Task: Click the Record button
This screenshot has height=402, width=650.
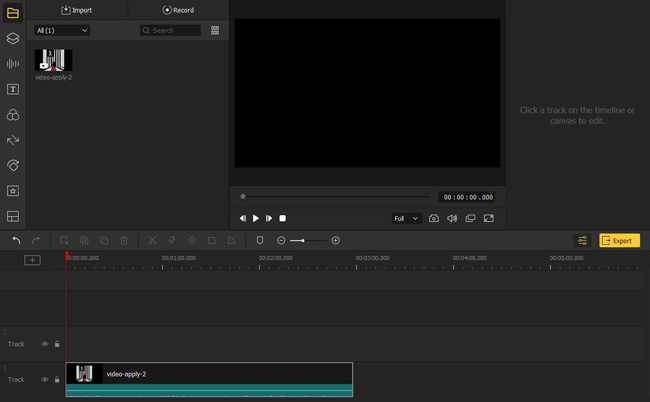Action: pos(178,10)
